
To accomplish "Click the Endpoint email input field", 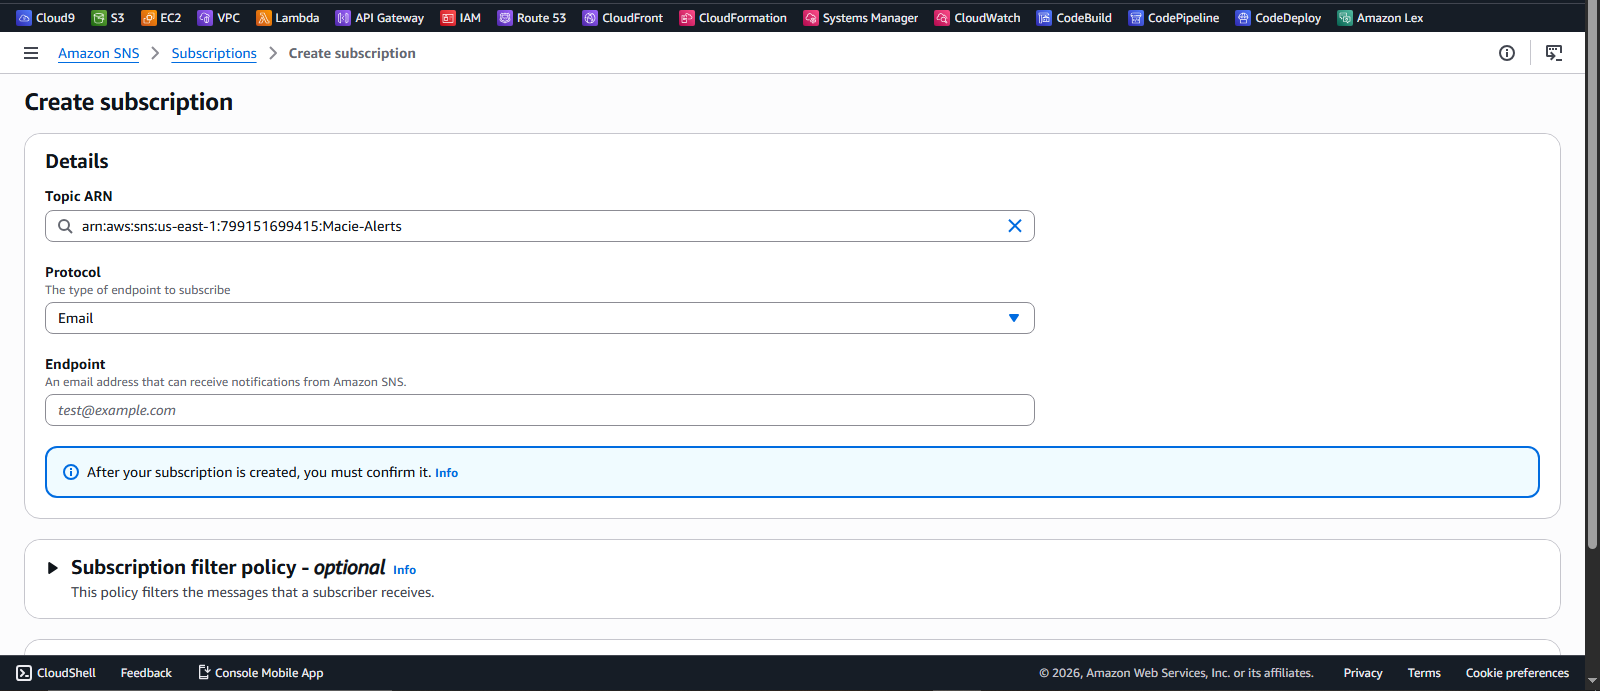I will pos(540,410).
